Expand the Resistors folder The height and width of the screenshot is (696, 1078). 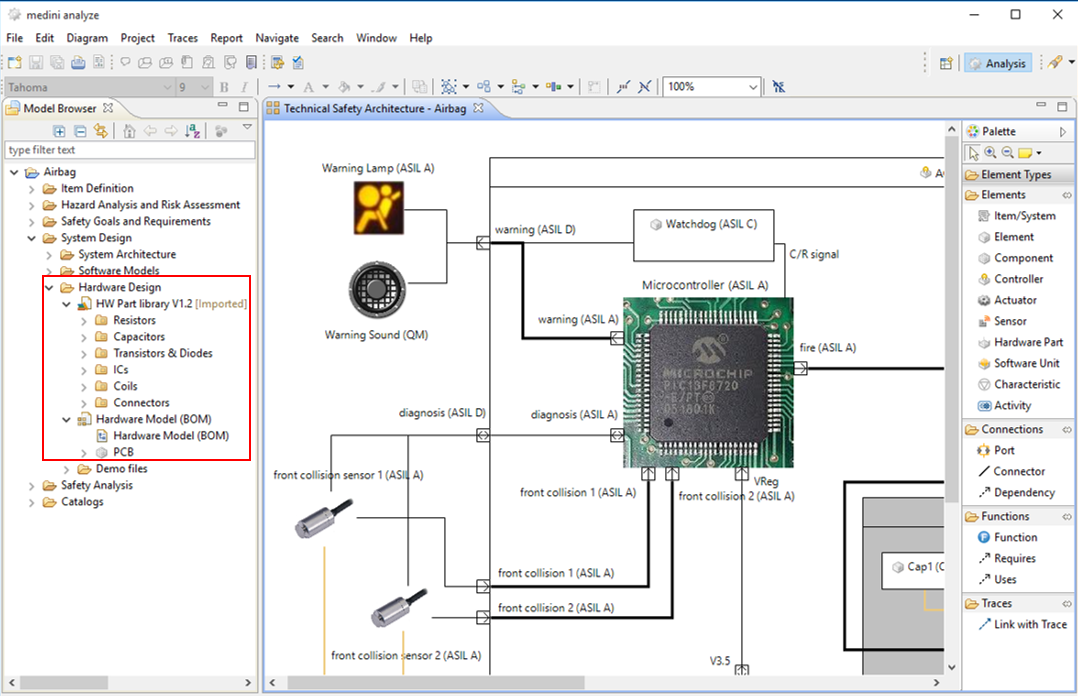tap(84, 321)
